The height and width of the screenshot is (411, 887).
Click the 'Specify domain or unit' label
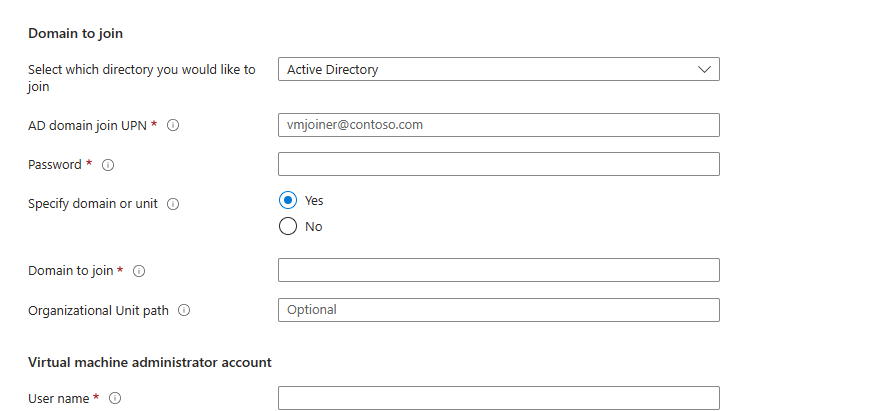[93, 204]
